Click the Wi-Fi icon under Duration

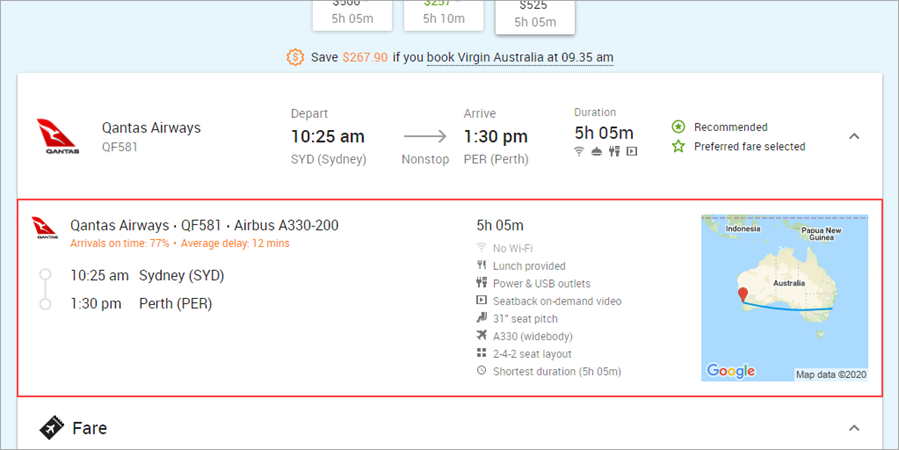(579, 151)
